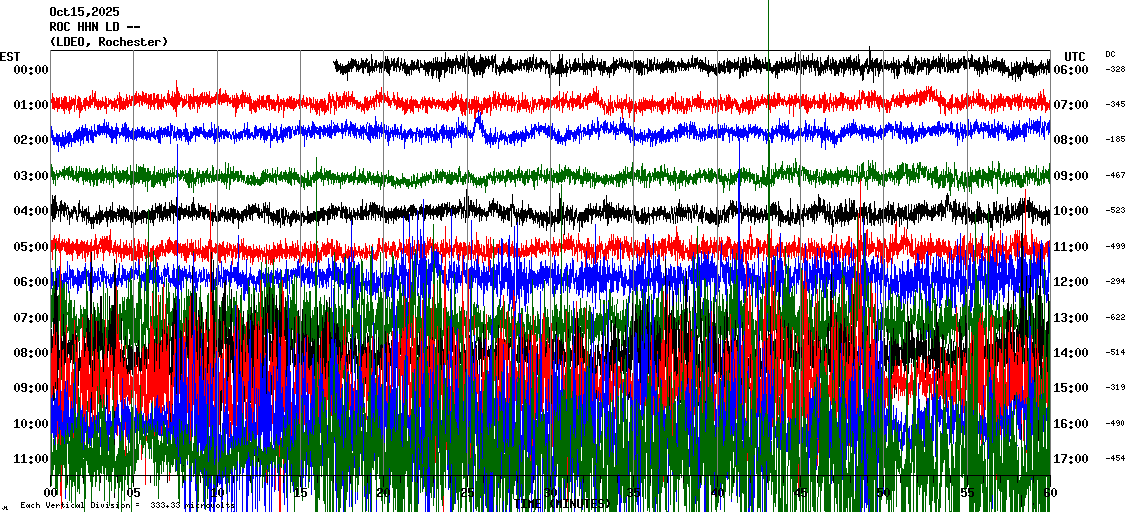
Task: Click the DC column header
Action: click(x=1110, y=54)
